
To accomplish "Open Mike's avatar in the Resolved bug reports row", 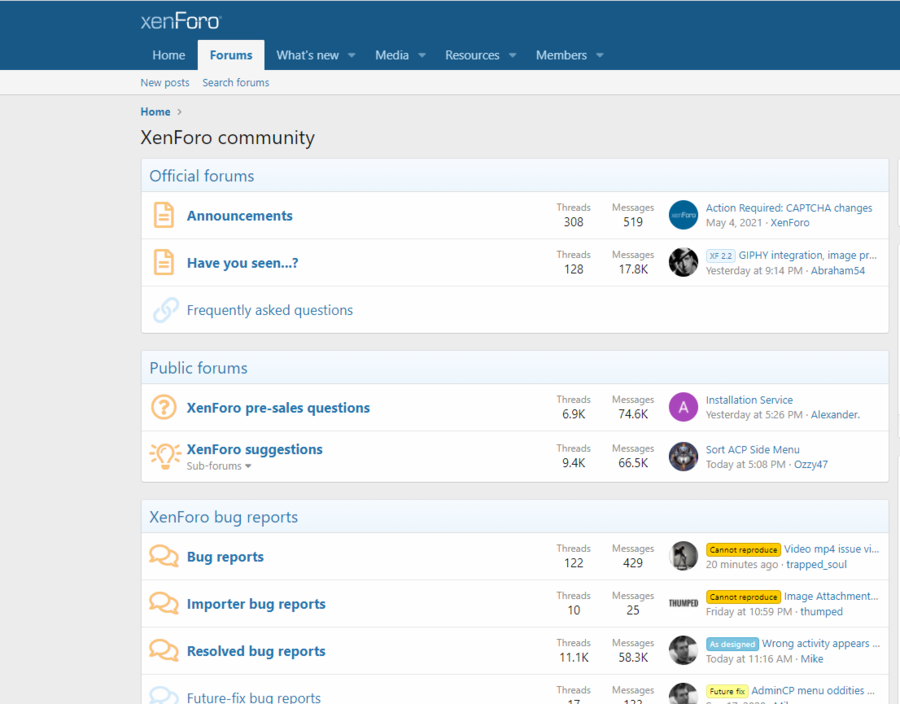I will [x=683, y=650].
